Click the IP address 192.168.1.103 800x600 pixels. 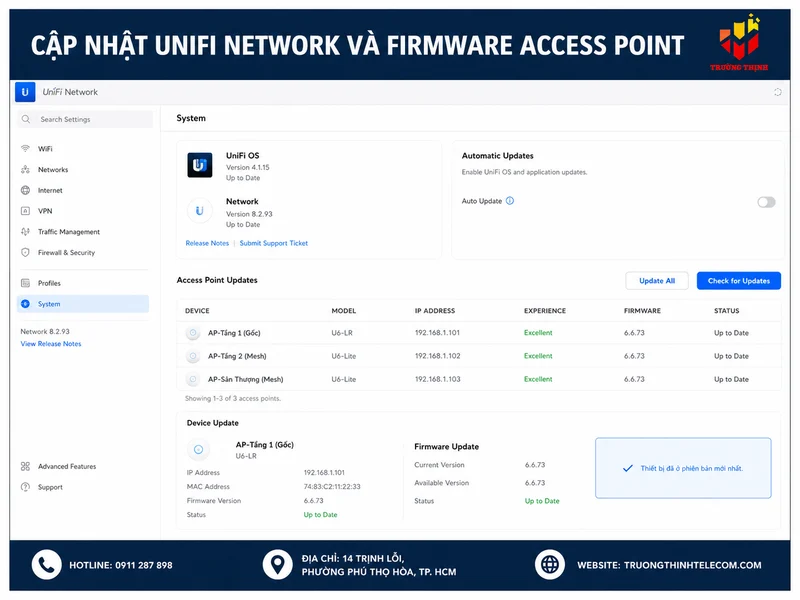pos(437,379)
